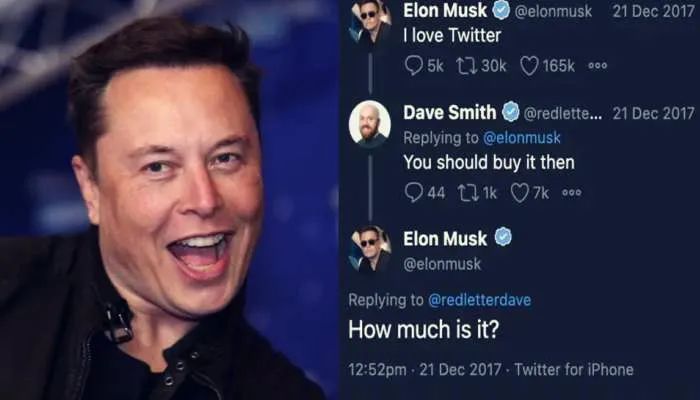Open Dave Smith's display name
Screen dimensions: 700x400
tap(450, 112)
